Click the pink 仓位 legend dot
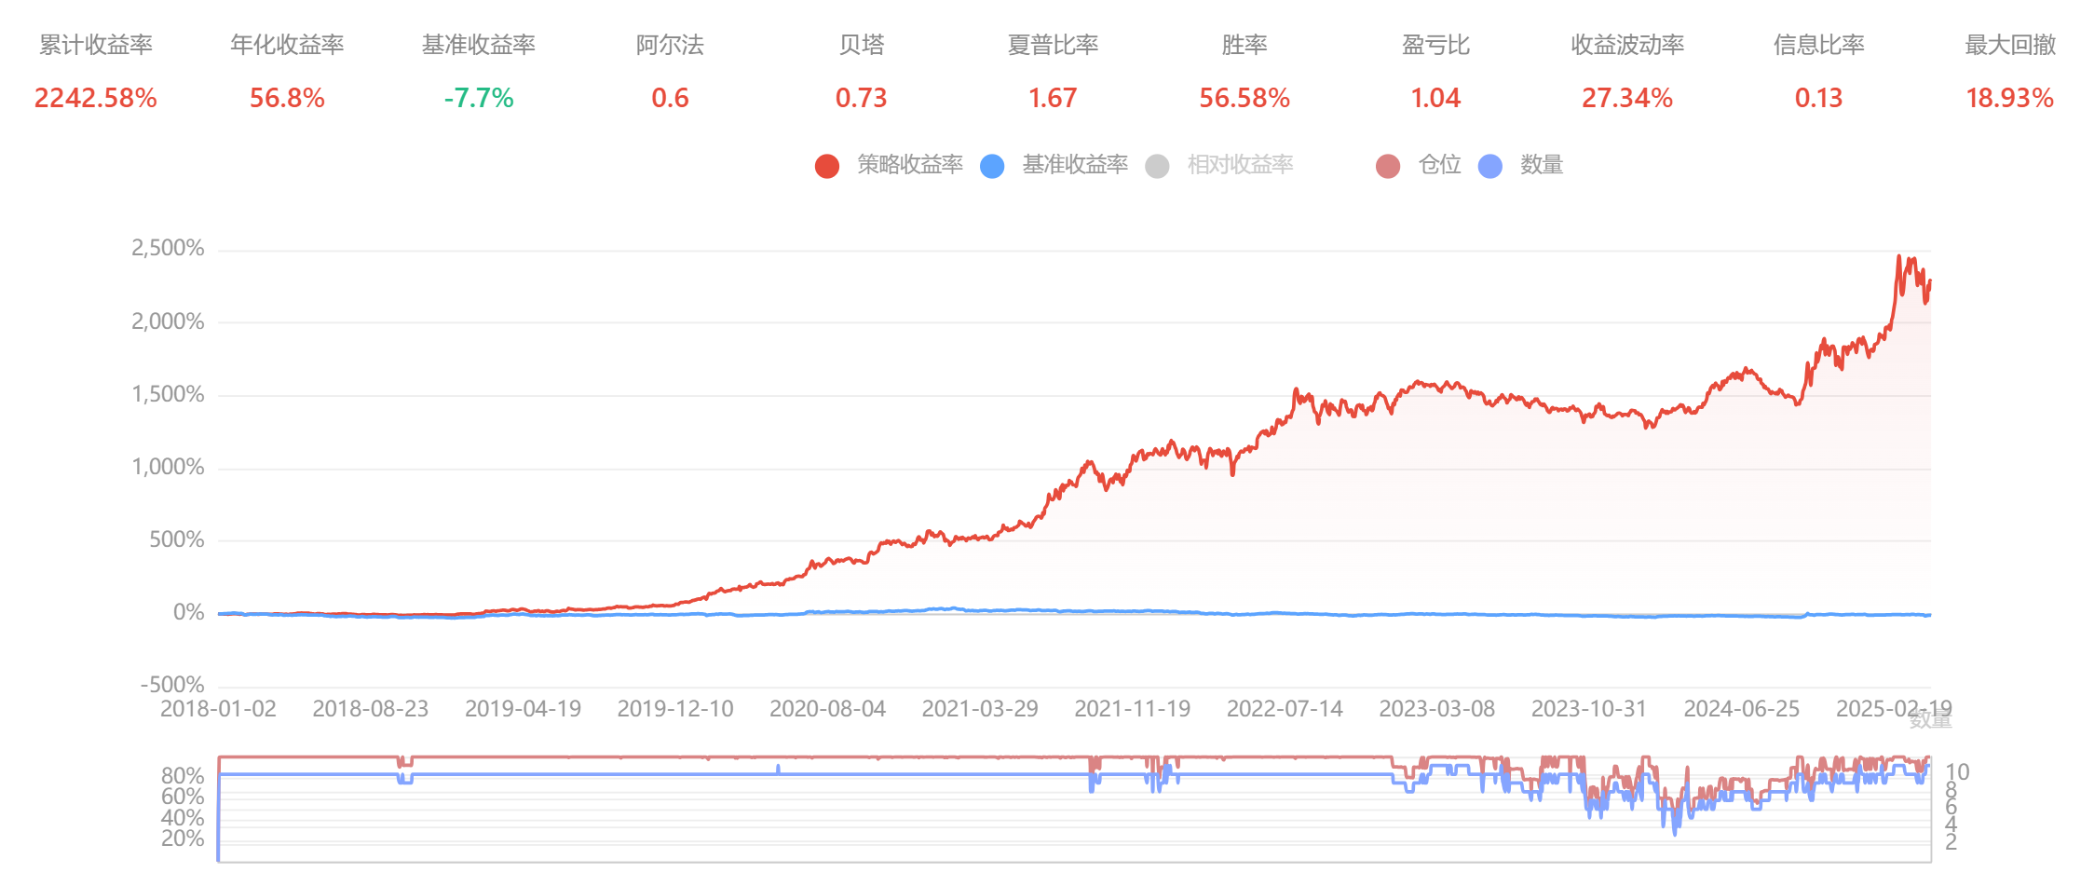Image resolution: width=2074 pixels, height=881 pixels. pyautogui.click(x=1388, y=166)
